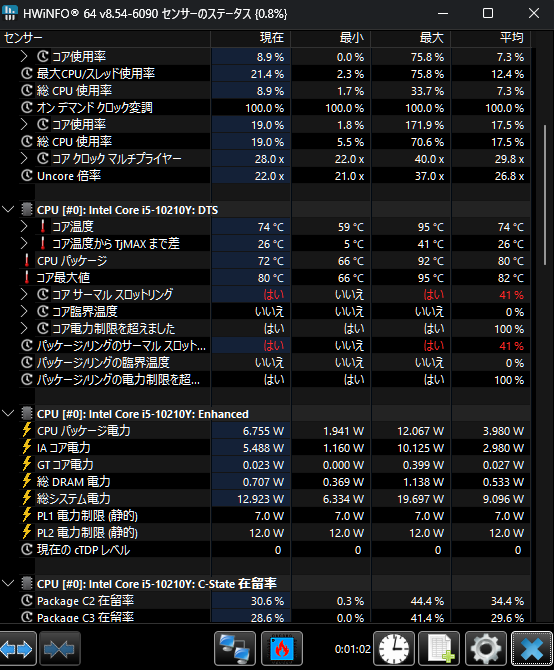The height and width of the screenshot is (670, 554).
Task: Click the CPU パッケージ電力 lightning icon
Action: click(x=27, y=430)
